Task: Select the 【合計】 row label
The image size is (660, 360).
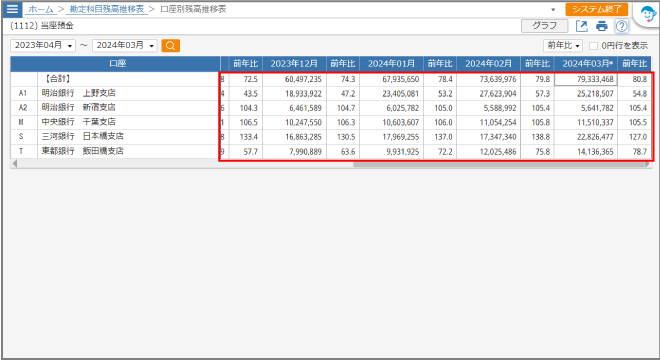Action: [x=57, y=79]
